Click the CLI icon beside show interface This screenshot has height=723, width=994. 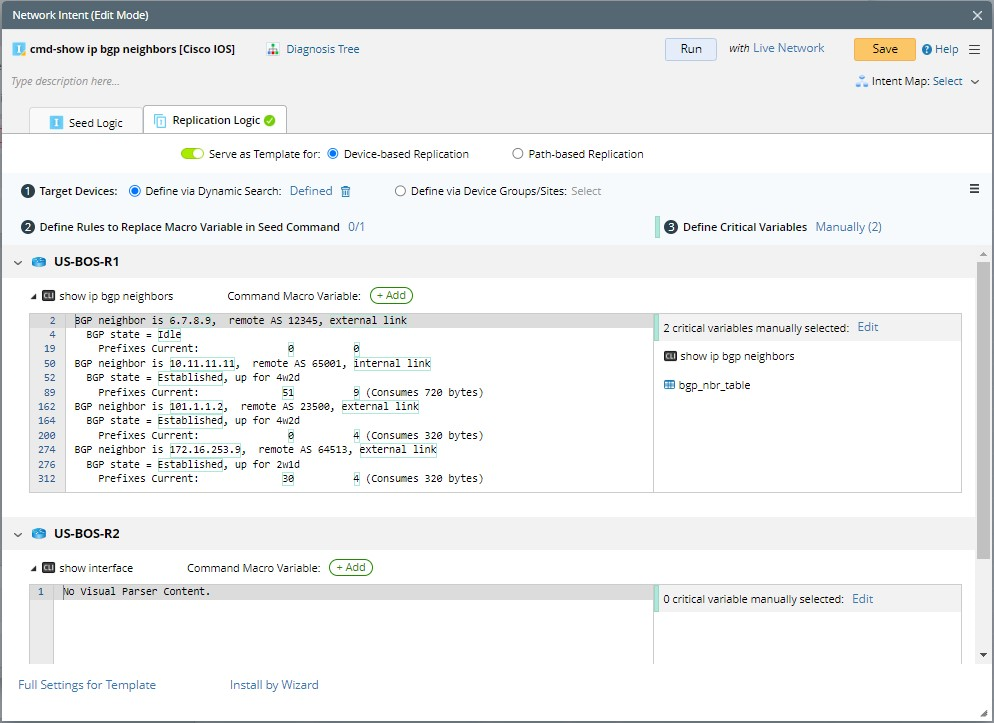(x=48, y=568)
